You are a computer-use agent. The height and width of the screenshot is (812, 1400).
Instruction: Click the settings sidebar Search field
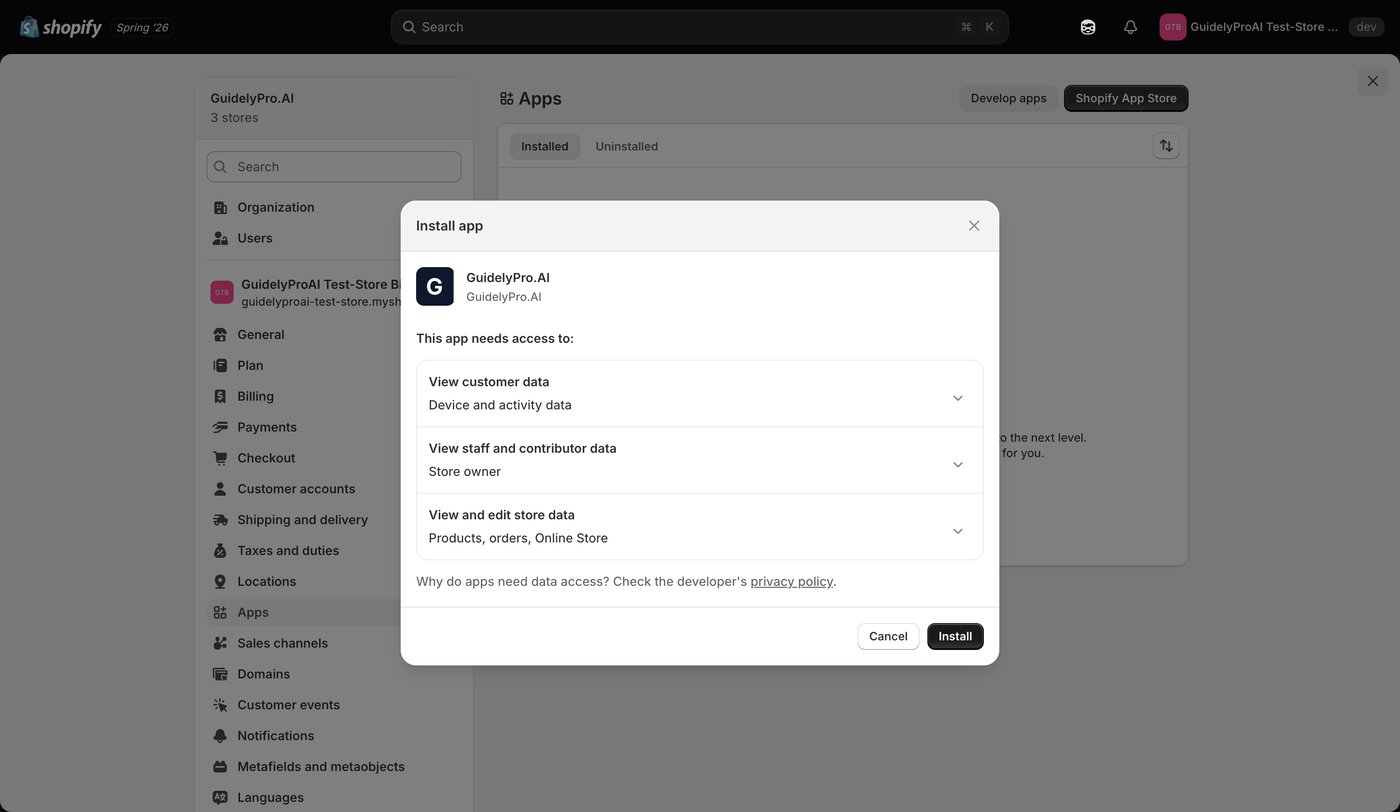[x=334, y=167]
